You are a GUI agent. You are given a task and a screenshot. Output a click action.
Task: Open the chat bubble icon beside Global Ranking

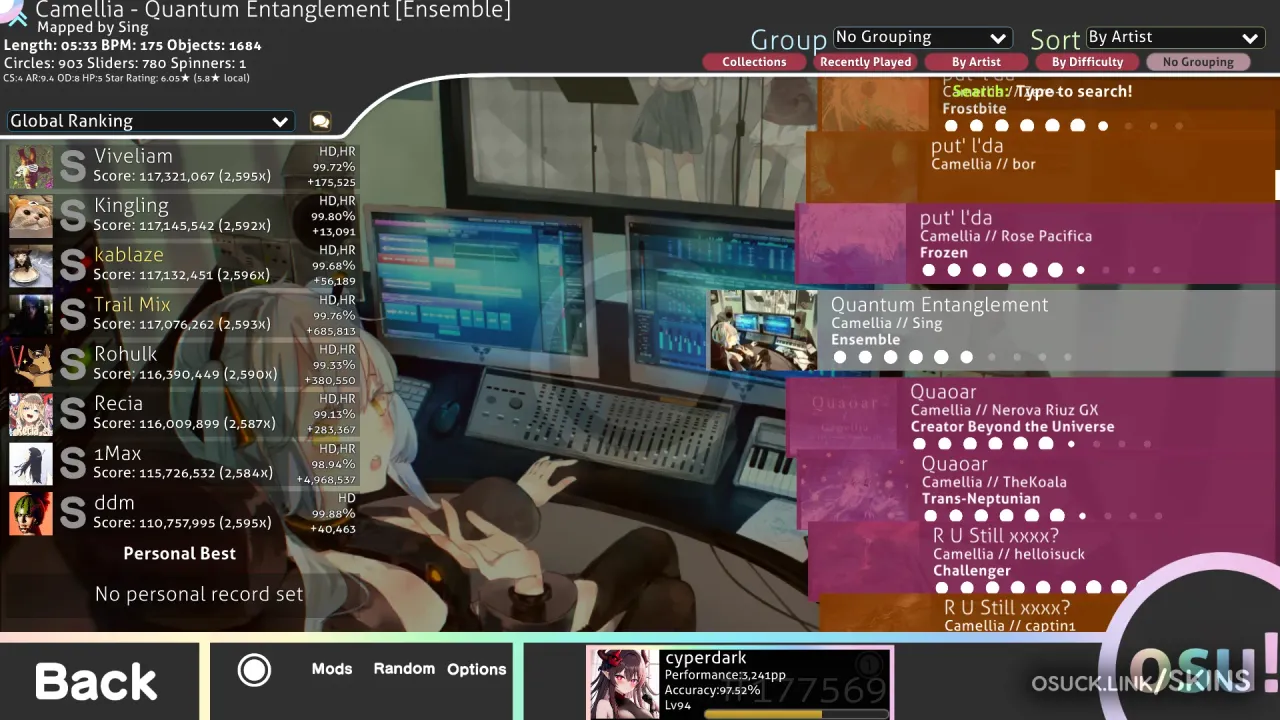tap(320, 121)
